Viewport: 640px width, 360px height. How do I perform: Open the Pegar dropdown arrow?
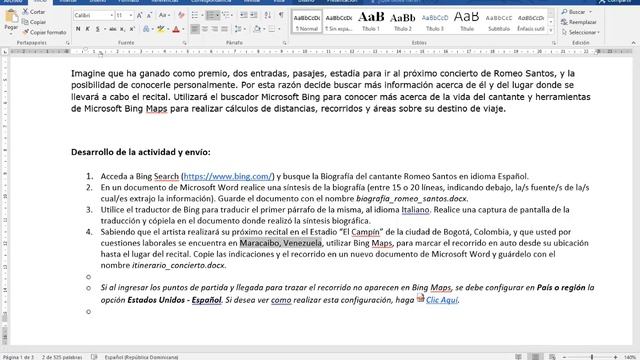(11, 33)
